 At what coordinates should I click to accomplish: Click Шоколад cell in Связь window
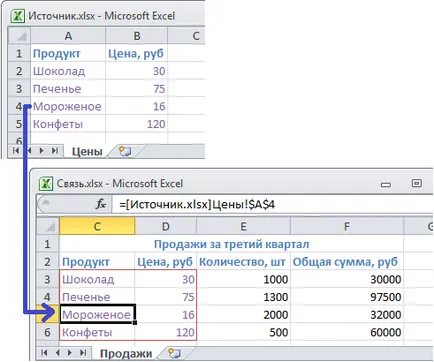(97, 279)
